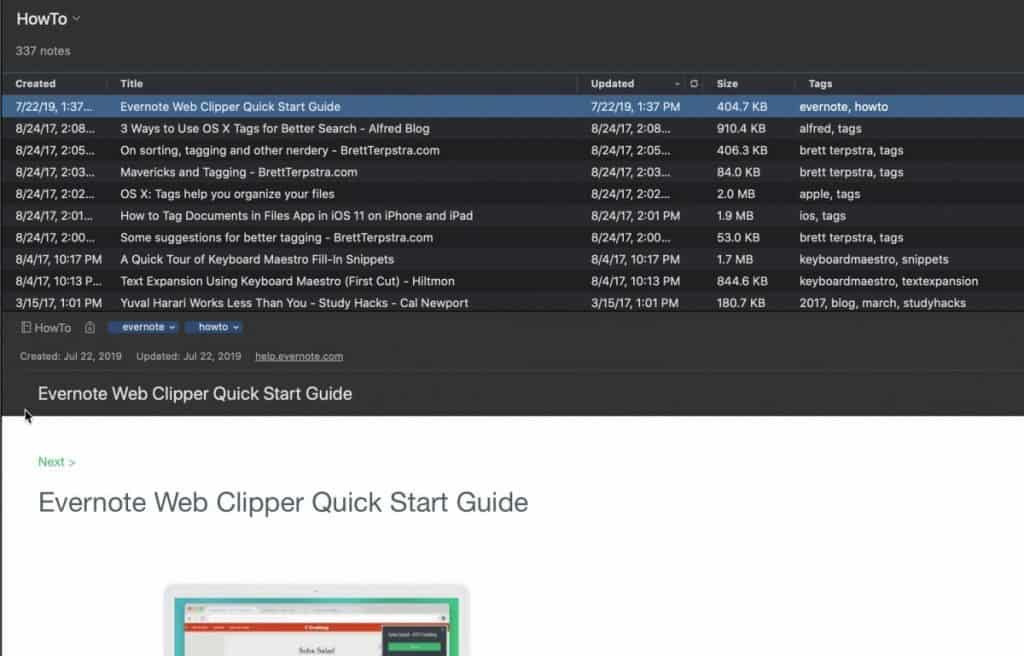This screenshot has width=1024, height=656.
Task: Sort notes by the Title column header
Action: (131, 84)
